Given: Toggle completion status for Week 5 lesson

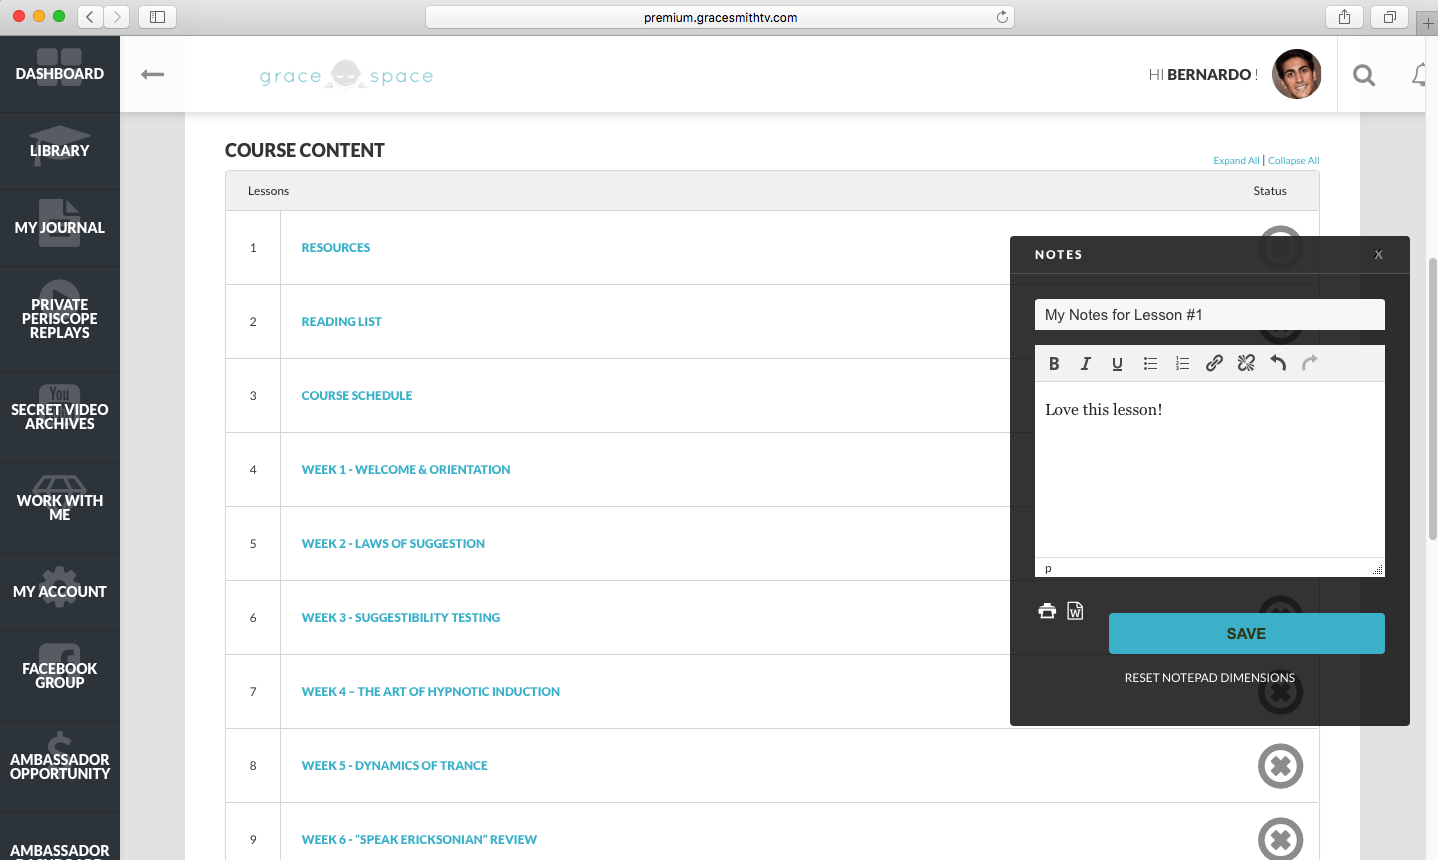Looking at the screenshot, I should (1280, 766).
